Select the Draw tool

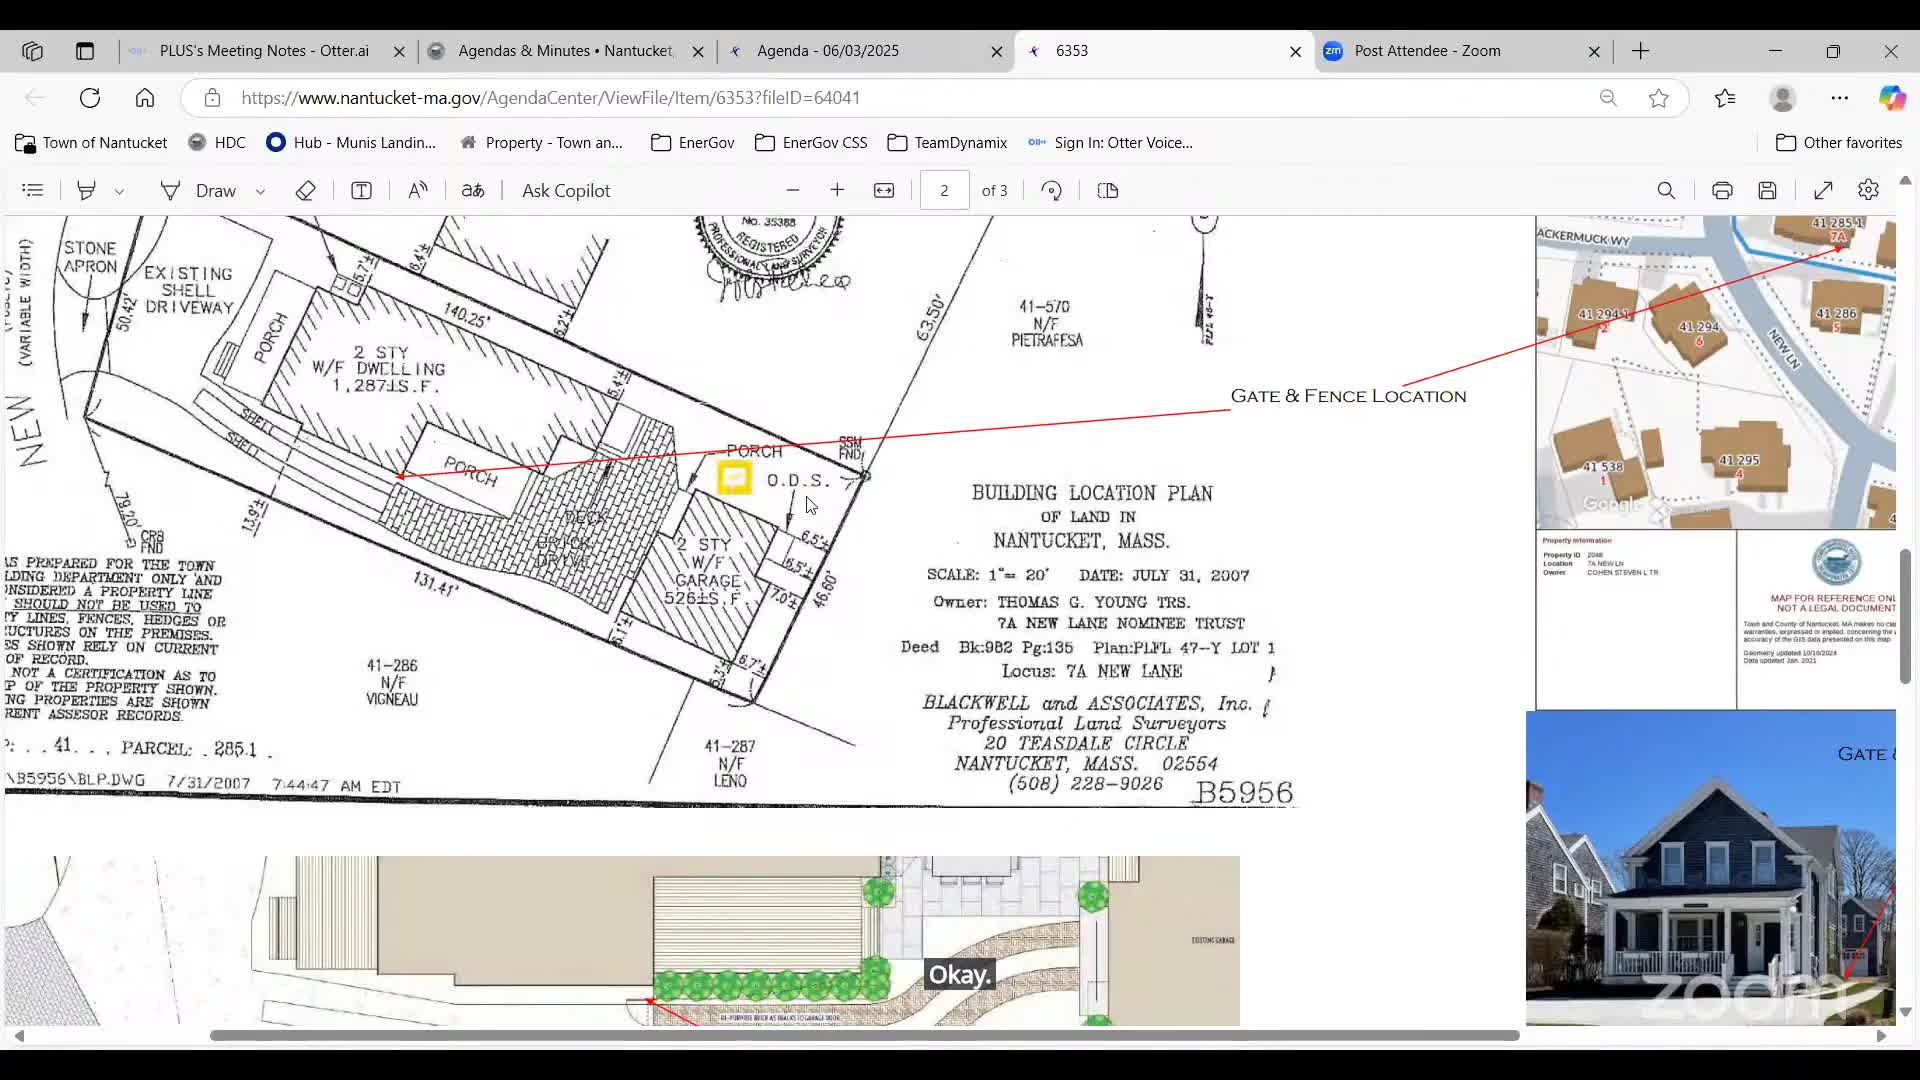[x=200, y=190]
